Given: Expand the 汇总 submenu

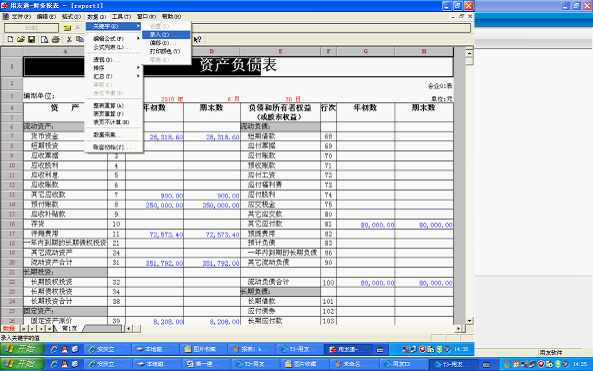Looking at the screenshot, I should click(x=113, y=76).
